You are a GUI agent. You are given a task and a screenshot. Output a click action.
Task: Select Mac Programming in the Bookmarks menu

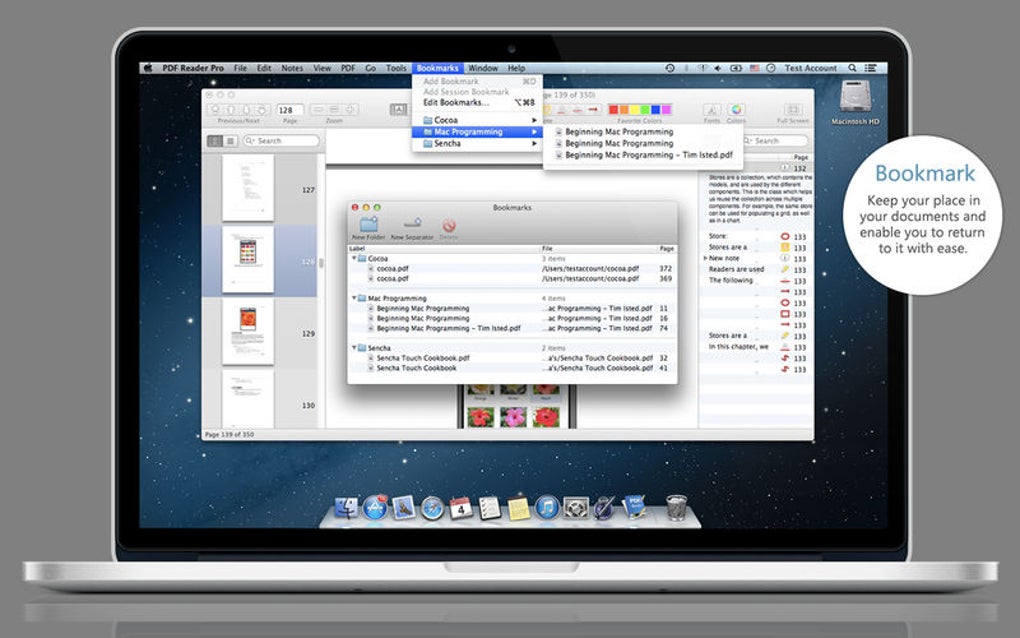tap(477, 132)
